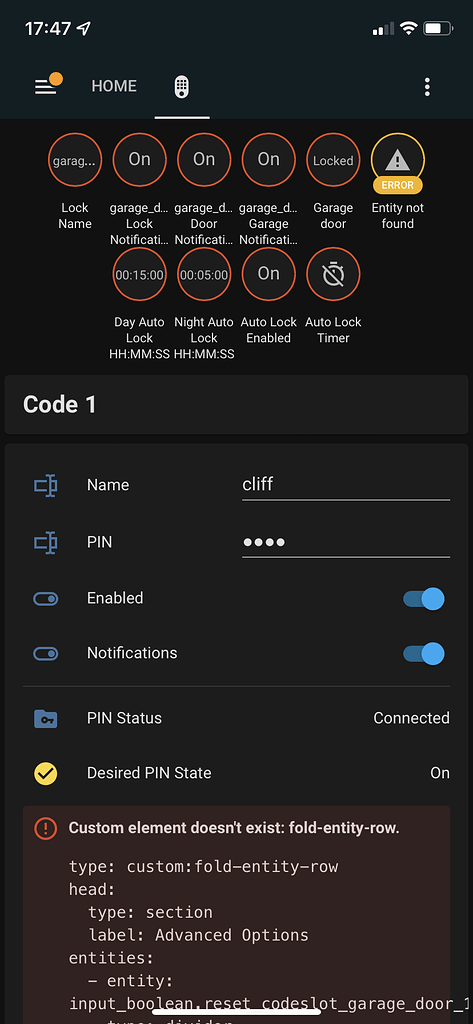The height and width of the screenshot is (1024, 473).
Task: Turn off the Notifications toggle
Action: point(424,653)
